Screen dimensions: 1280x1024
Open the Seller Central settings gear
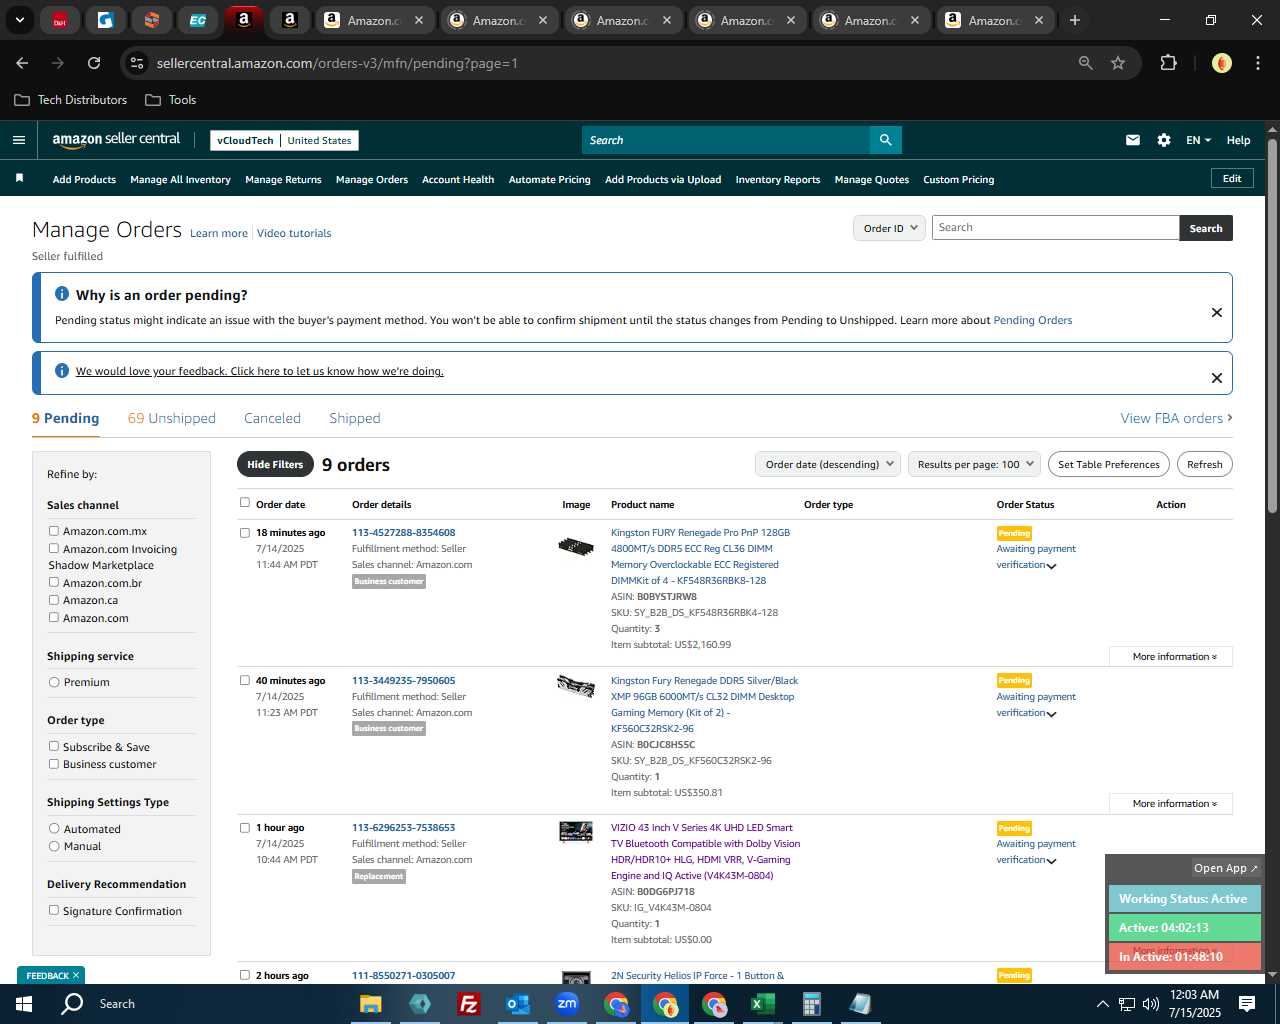click(x=1164, y=140)
